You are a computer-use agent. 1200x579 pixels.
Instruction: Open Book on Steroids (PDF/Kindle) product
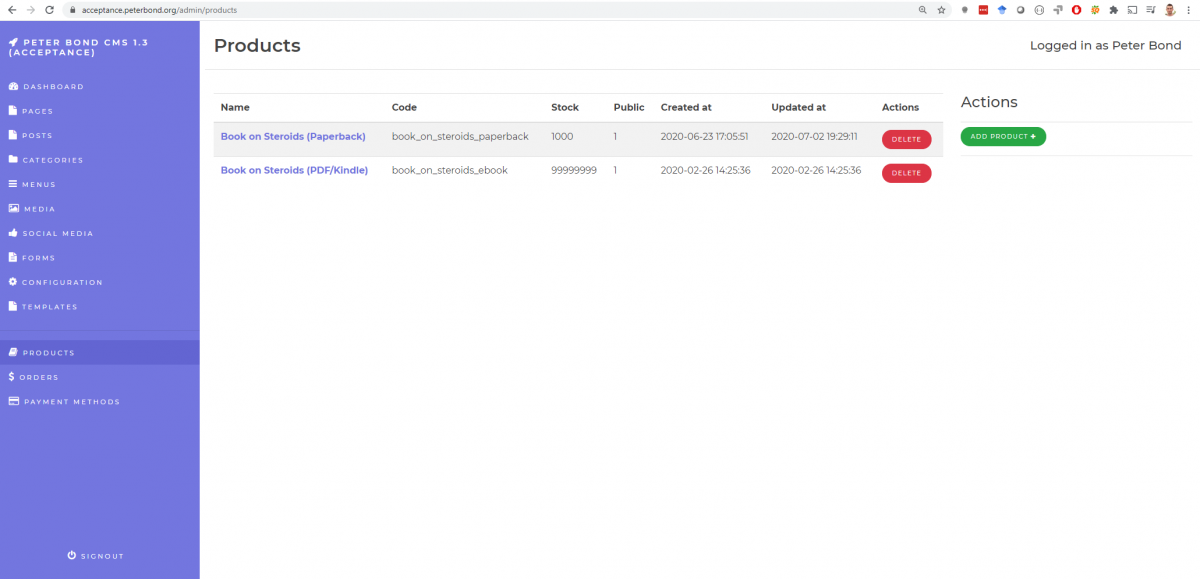pos(294,170)
